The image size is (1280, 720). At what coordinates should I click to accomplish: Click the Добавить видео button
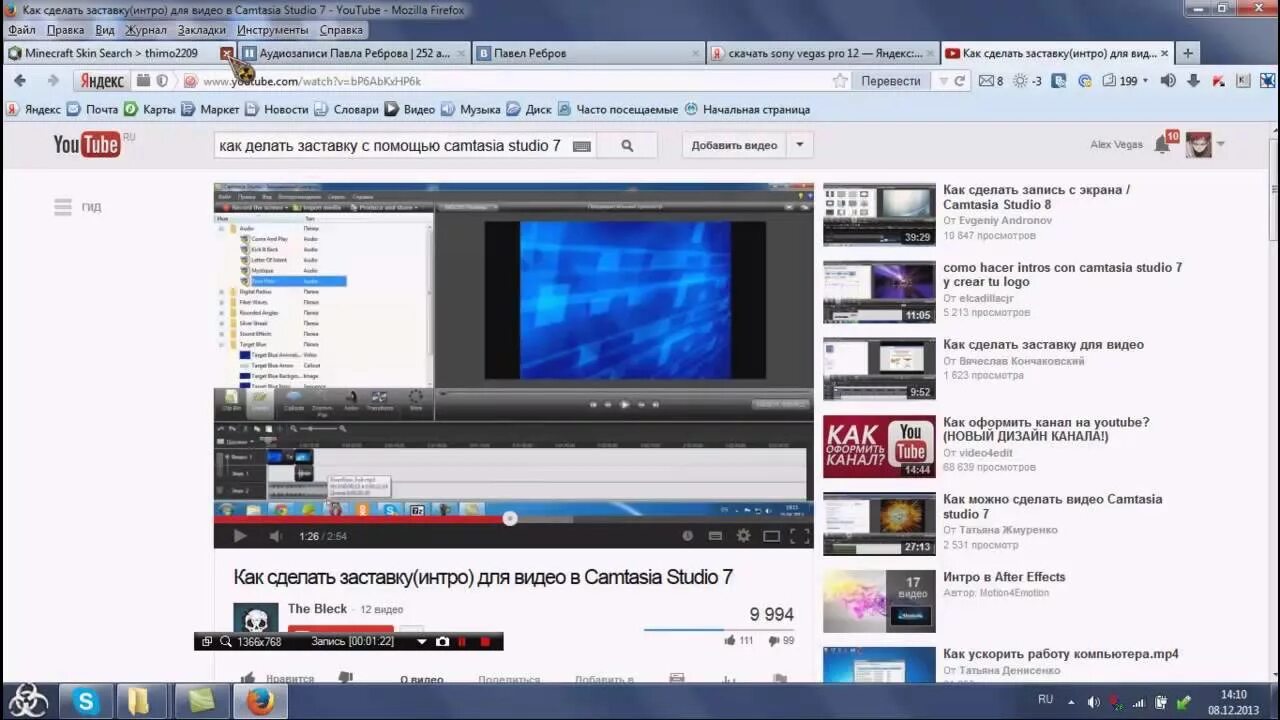(734, 145)
